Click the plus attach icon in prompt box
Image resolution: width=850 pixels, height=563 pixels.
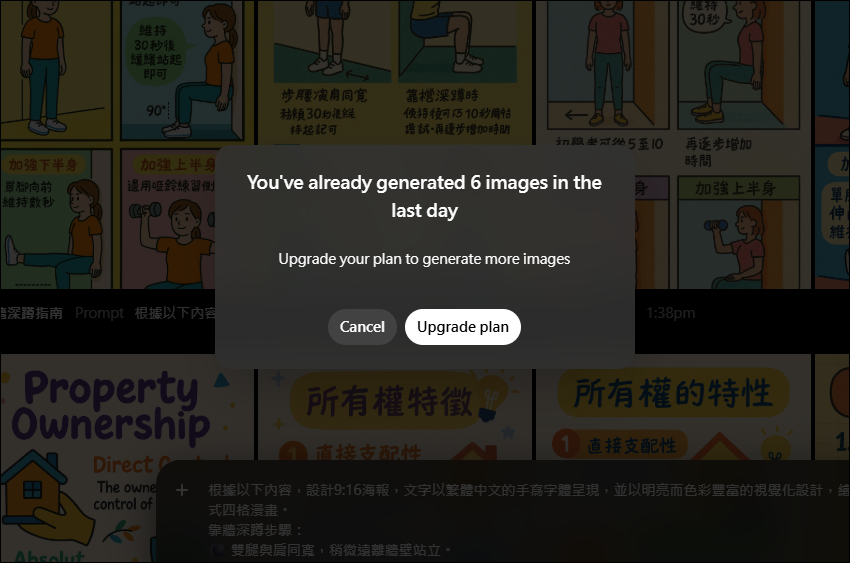(x=182, y=490)
